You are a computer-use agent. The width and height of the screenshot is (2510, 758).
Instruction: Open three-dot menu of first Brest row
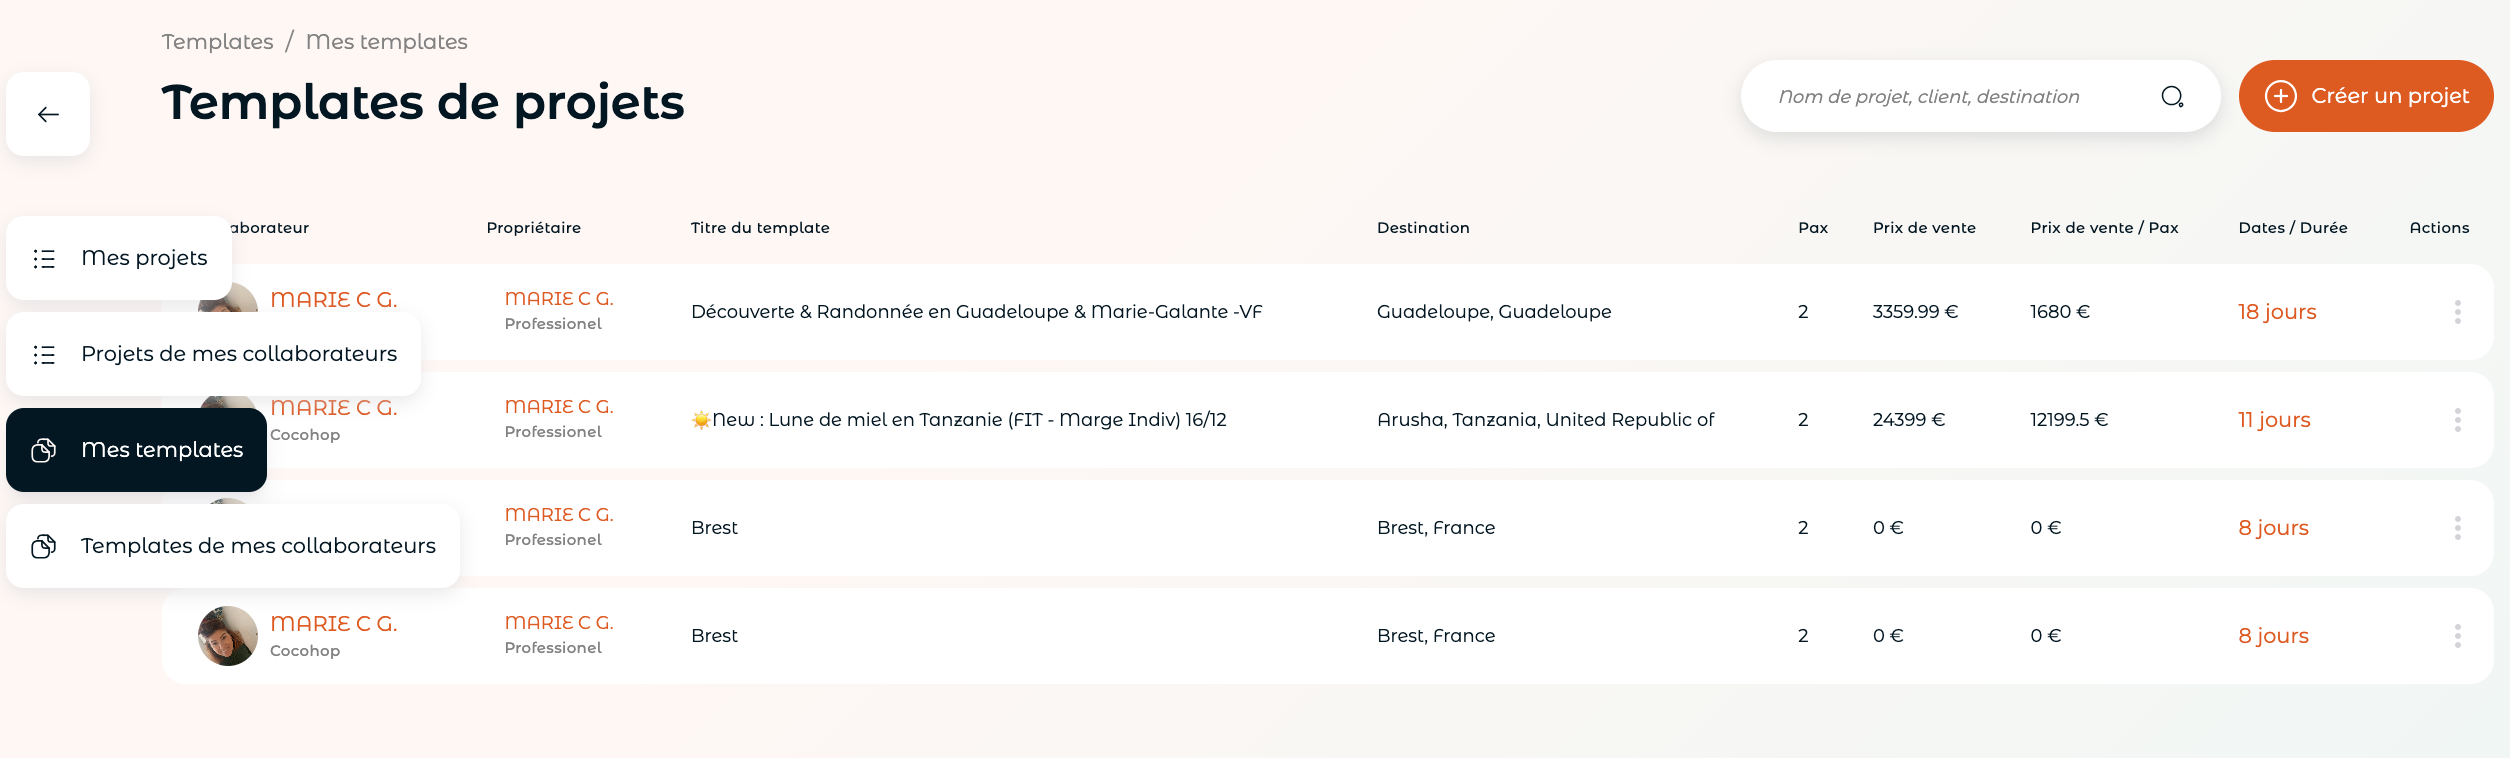pyautogui.click(x=2457, y=528)
